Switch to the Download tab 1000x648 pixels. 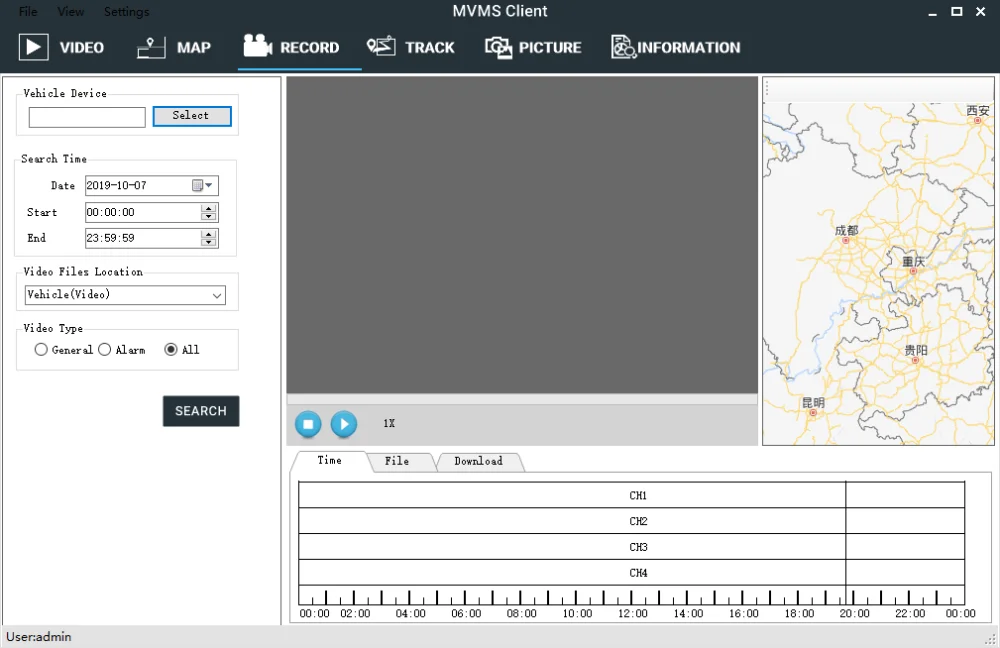coord(478,461)
